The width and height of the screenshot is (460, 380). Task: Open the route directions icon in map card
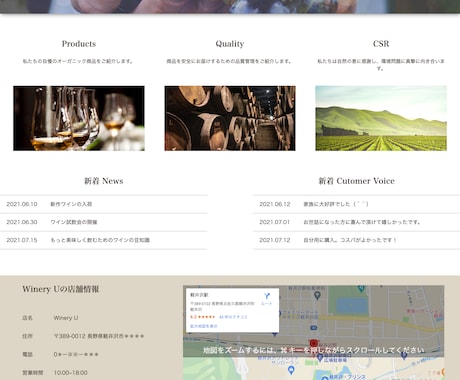(266, 296)
